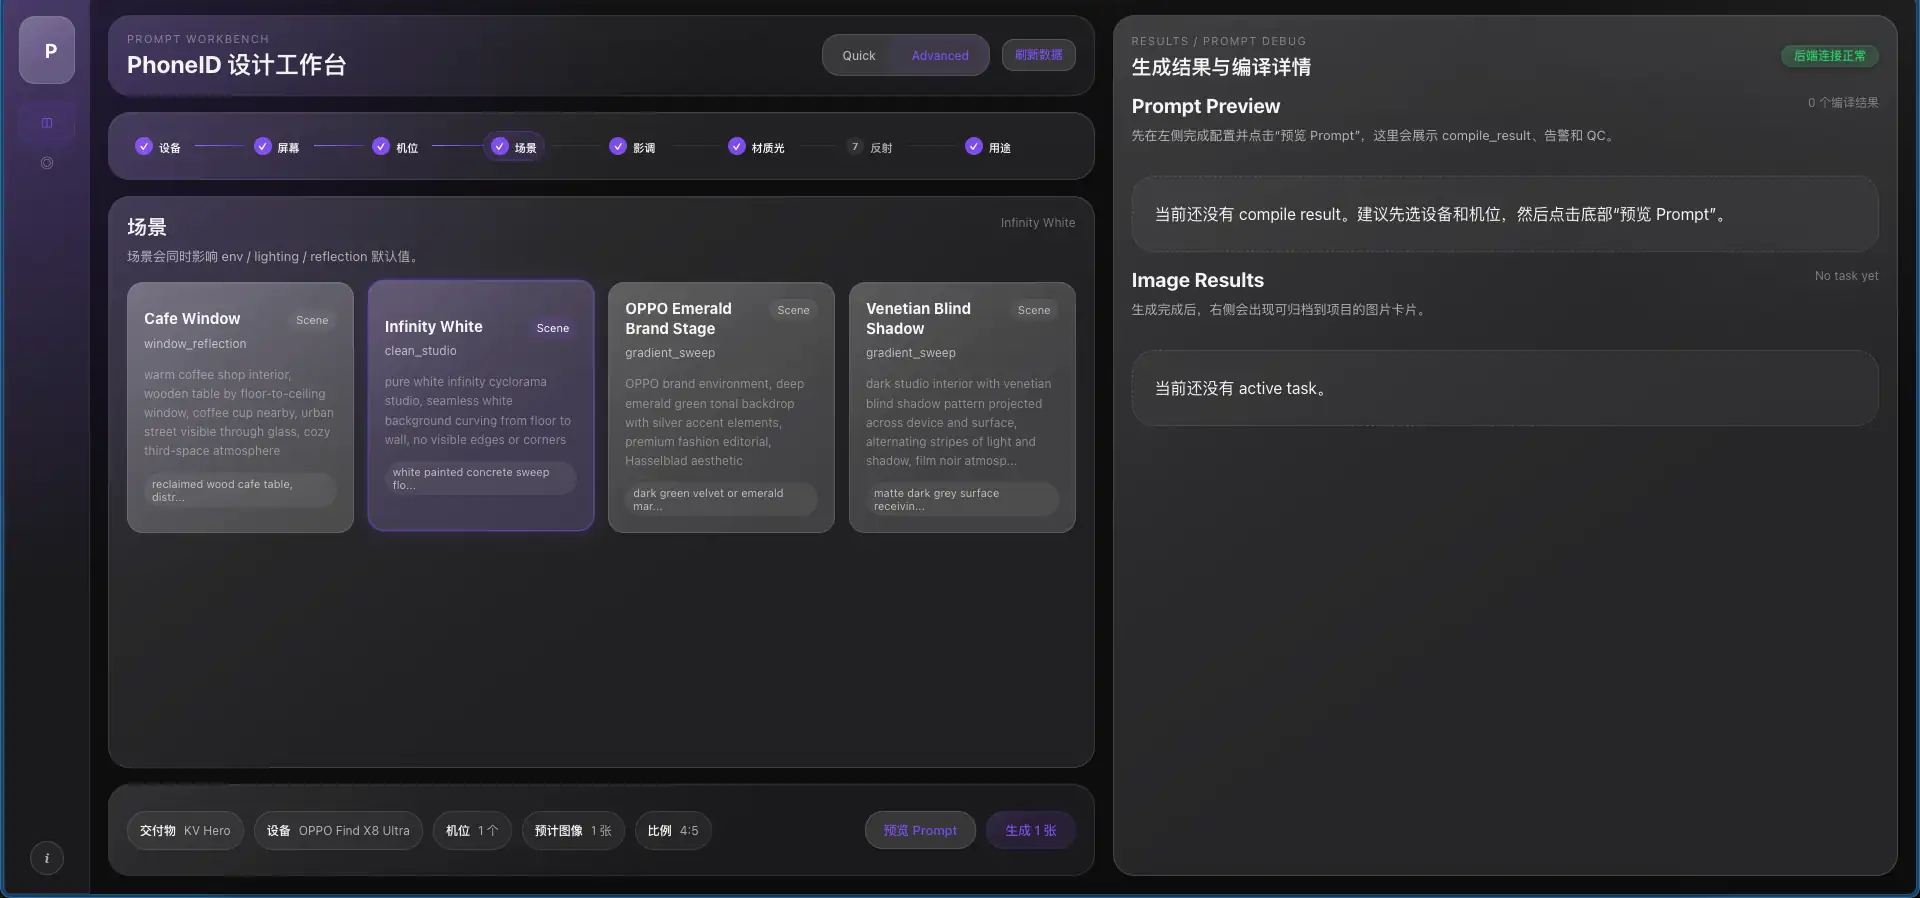Click the 比例 4:5 chip

tap(673, 830)
